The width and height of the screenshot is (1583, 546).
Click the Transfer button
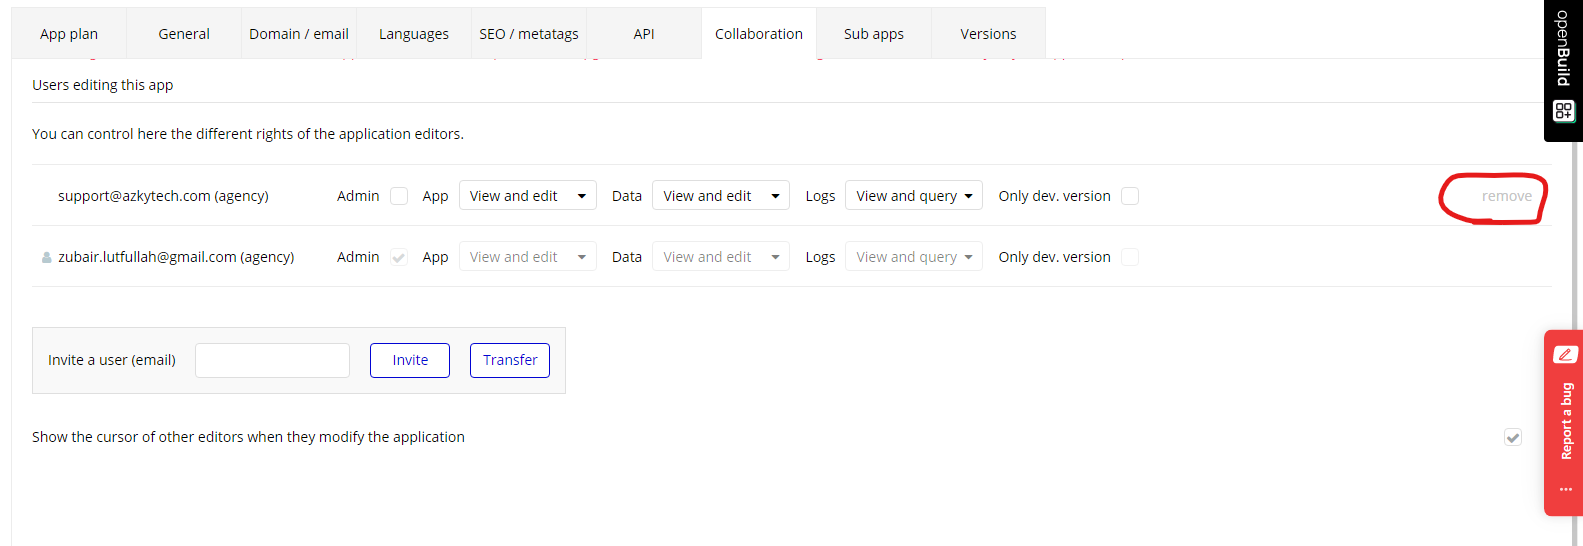(x=509, y=360)
